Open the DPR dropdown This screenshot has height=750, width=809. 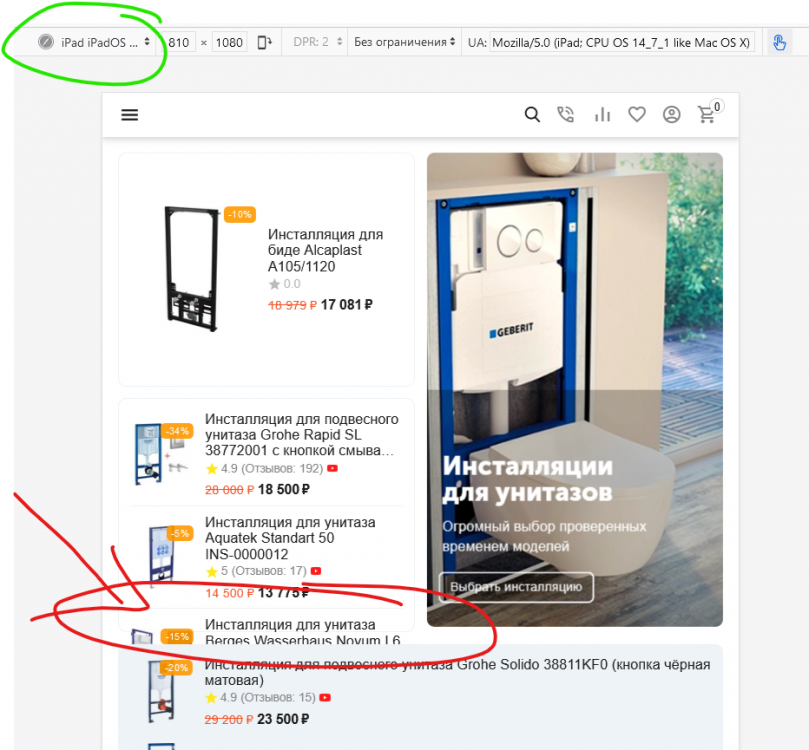click(x=318, y=42)
